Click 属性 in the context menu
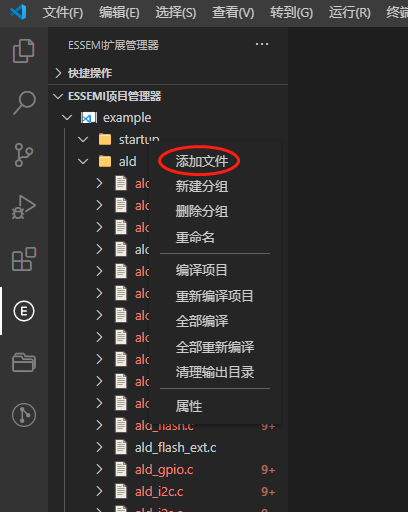The width and height of the screenshot is (408, 512). [x=189, y=406]
